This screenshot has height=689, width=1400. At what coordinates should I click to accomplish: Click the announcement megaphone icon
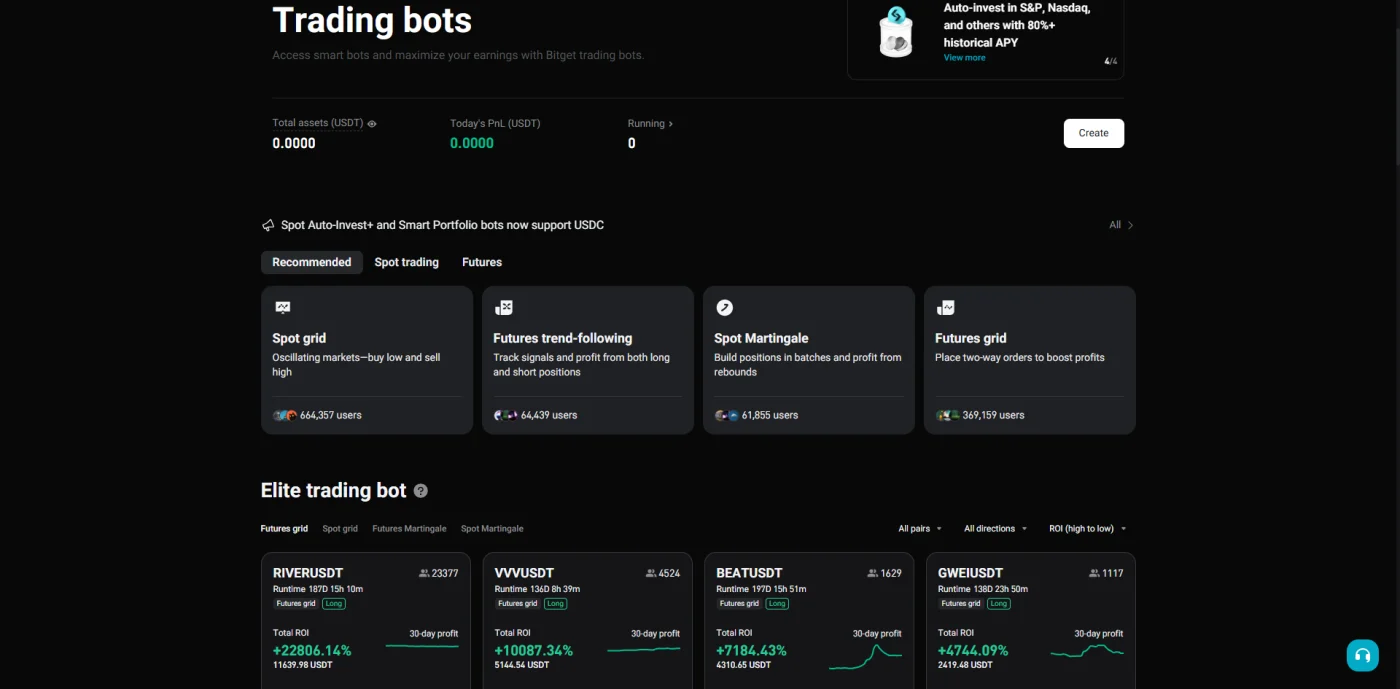coord(268,225)
